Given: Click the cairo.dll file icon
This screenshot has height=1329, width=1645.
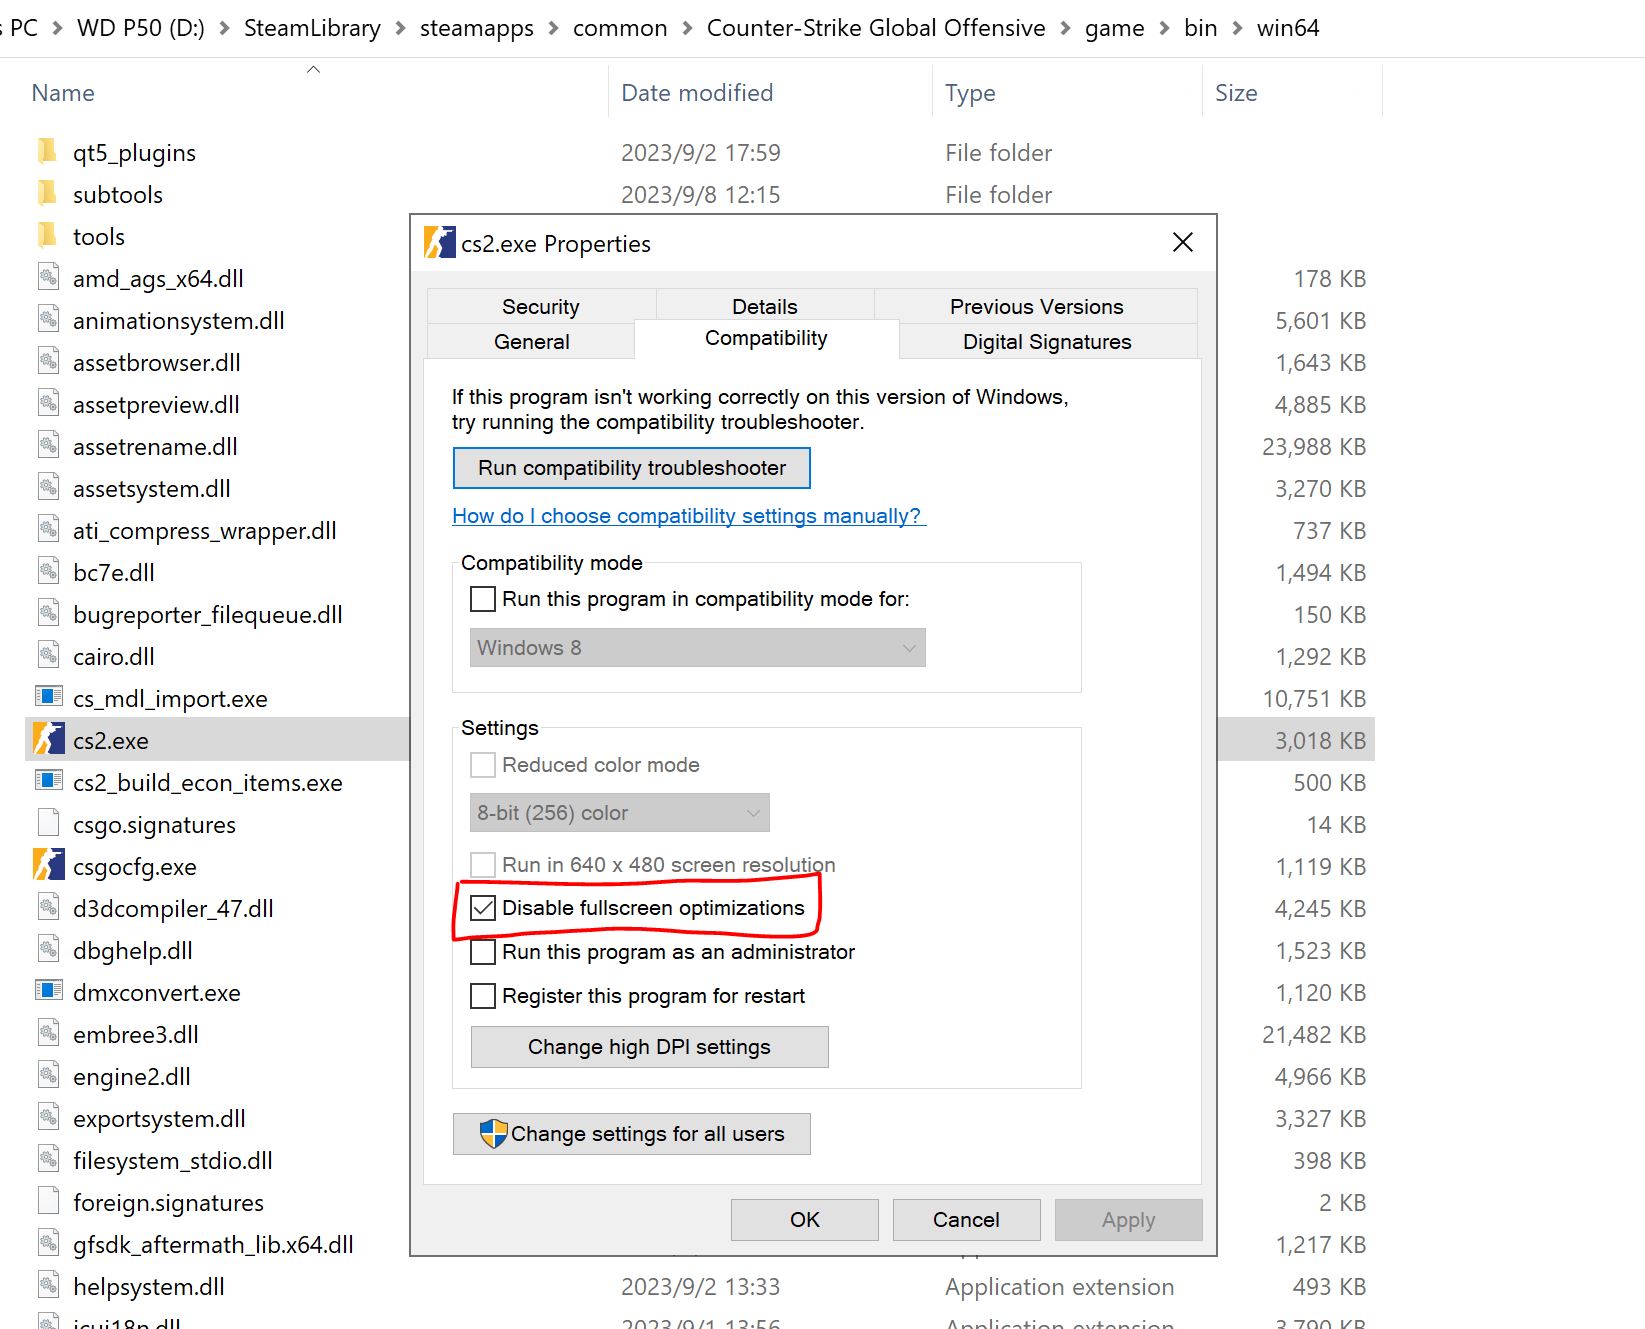Looking at the screenshot, I should [x=48, y=656].
